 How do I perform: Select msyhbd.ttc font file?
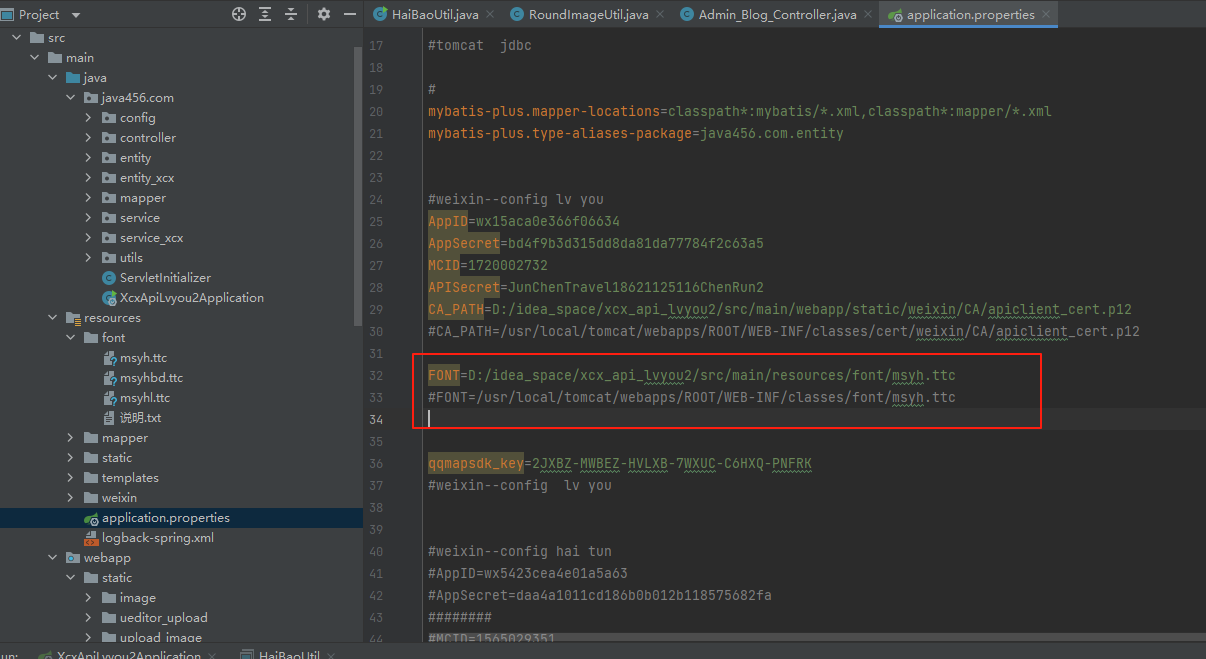pyautogui.click(x=151, y=378)
